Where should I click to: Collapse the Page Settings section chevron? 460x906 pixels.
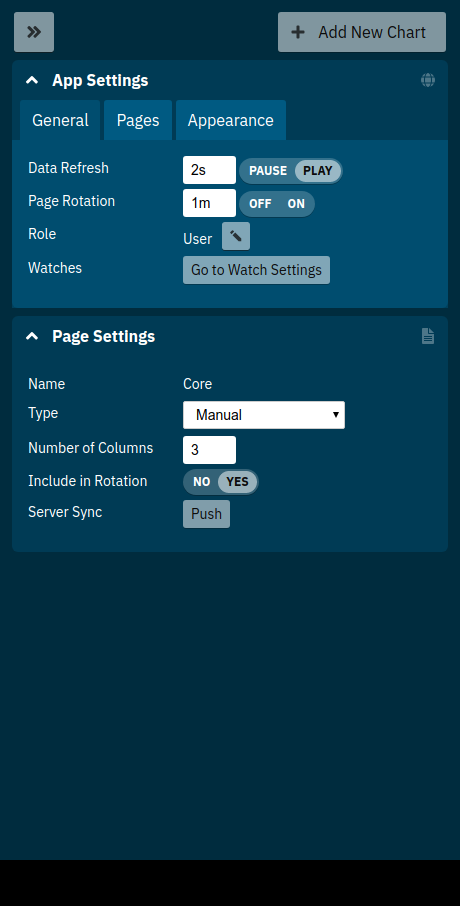click(32, 336)
